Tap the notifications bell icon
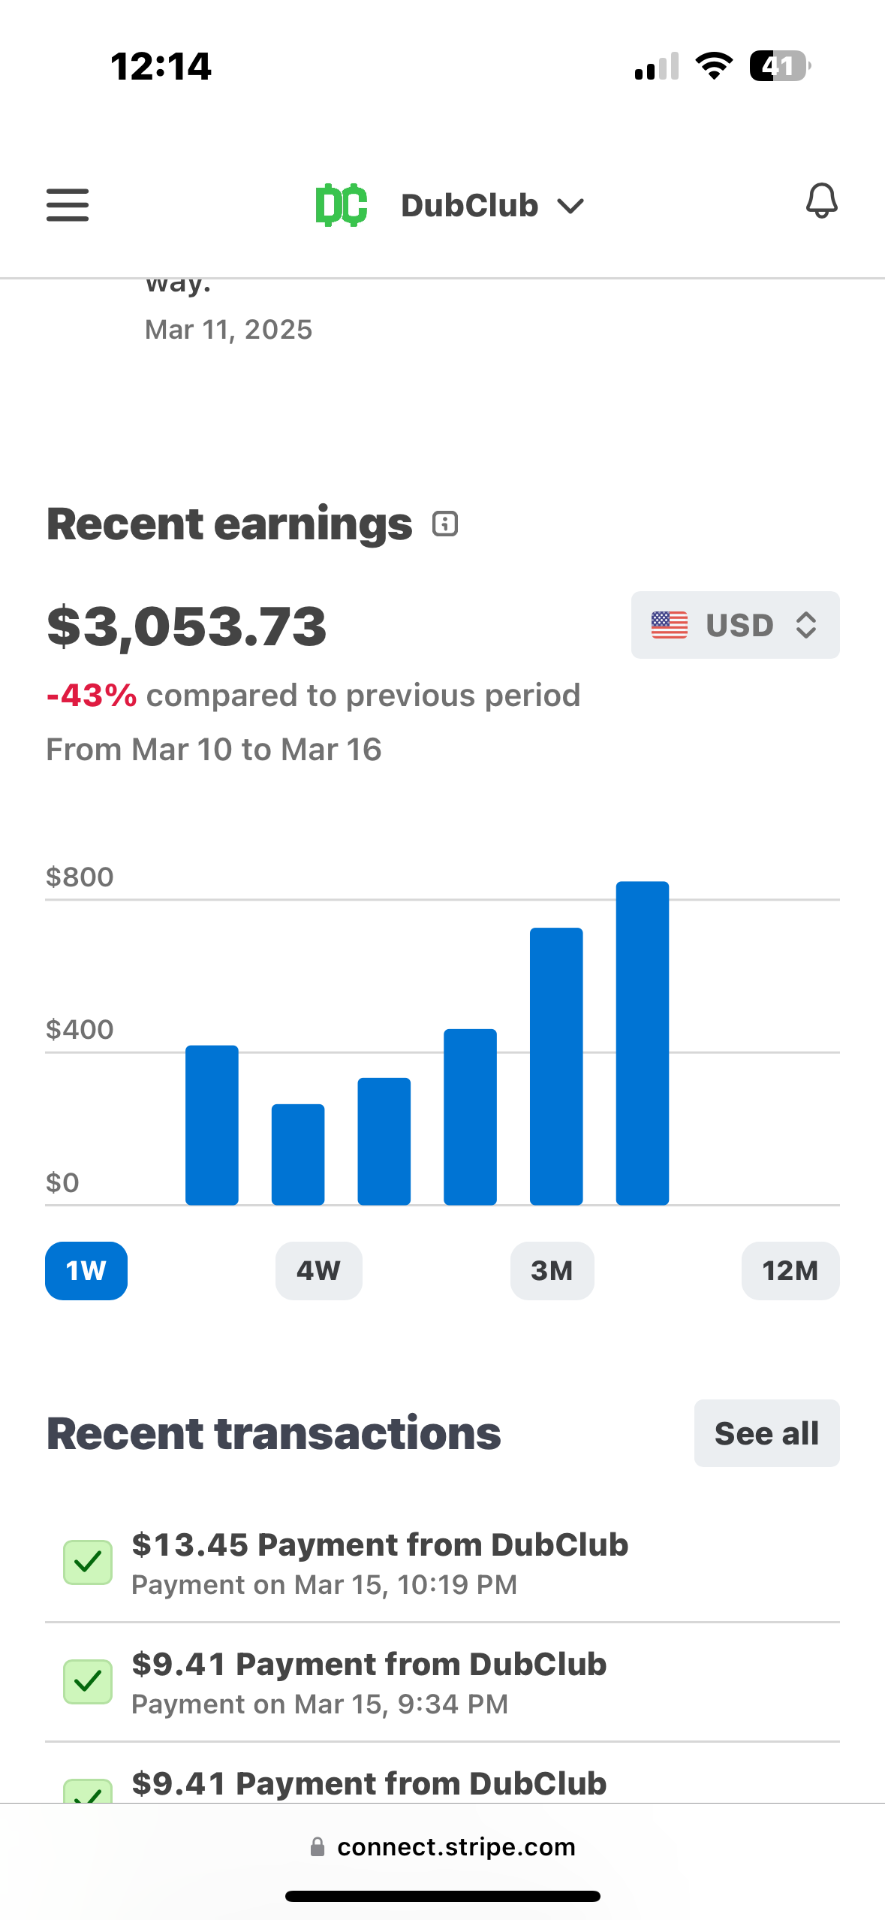Screen dimensions: 885x1920 coord(821,202)
